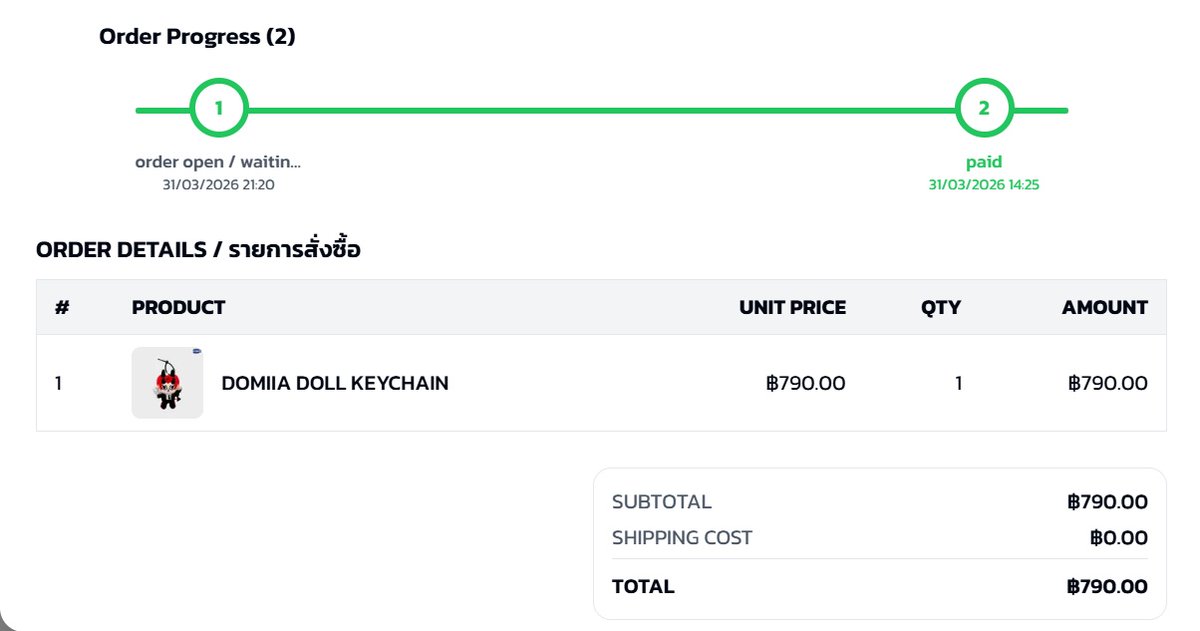This screenshot has height=631, width=1200.
Task: Click the PRODUCT column header
Action: [x=178, y=308]
